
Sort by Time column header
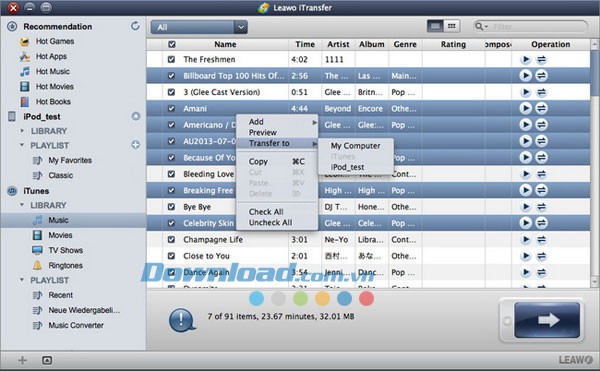[305, 44]
